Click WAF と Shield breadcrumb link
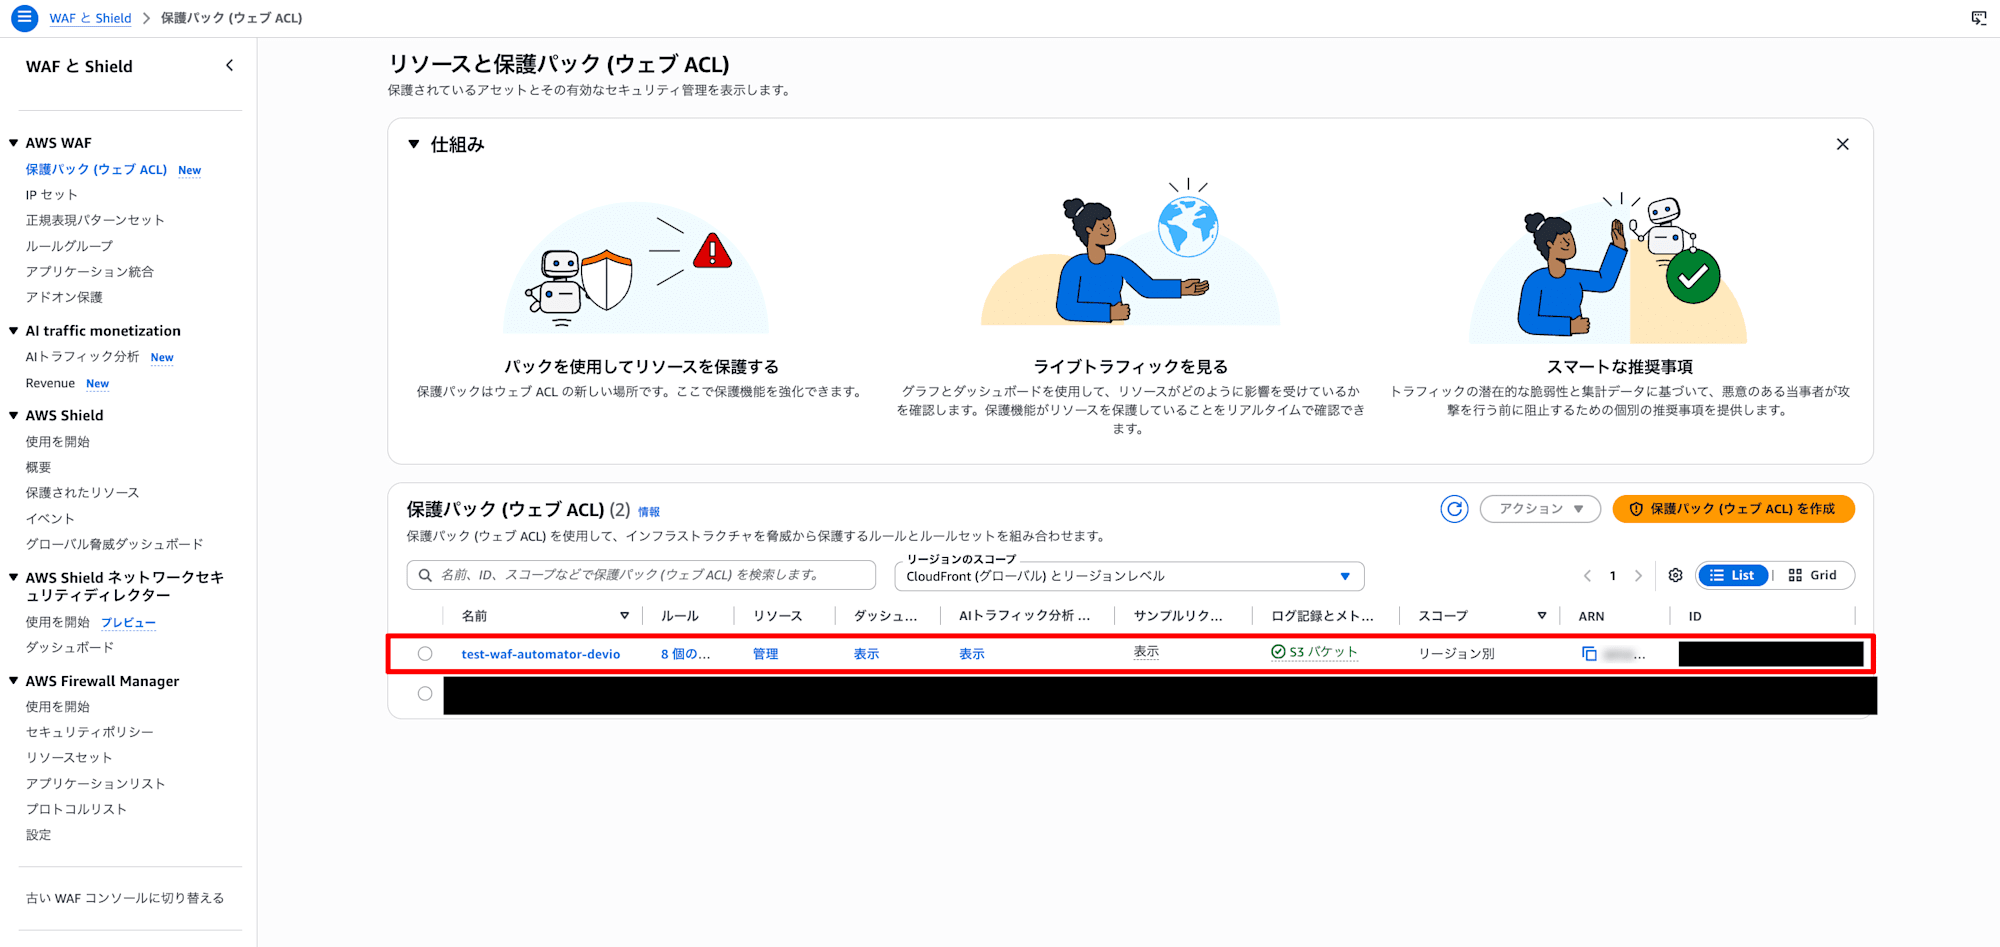Viewport: 2000px width, 947px height. click(90, 18)
